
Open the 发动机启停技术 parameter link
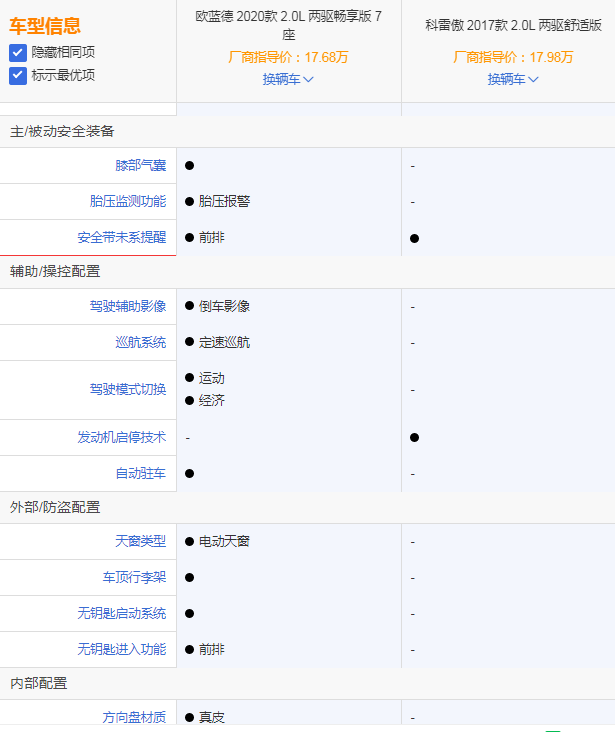tap(122, 438)
